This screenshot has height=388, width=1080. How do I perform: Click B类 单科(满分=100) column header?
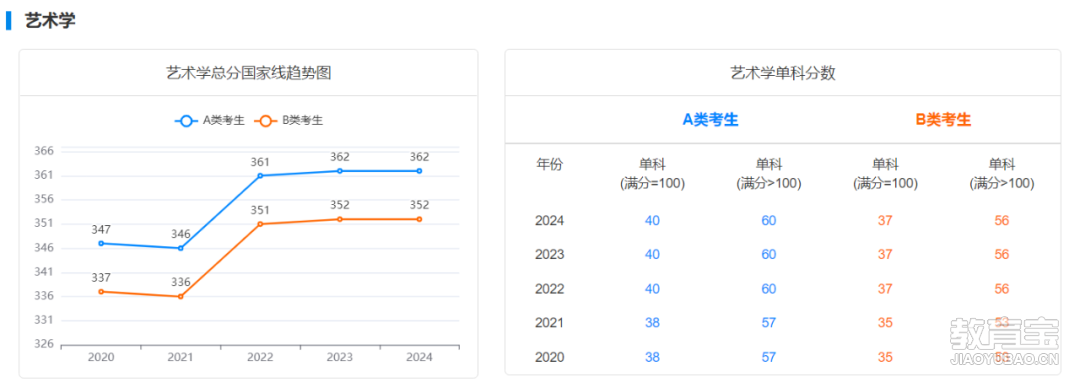tap(885, 174)
